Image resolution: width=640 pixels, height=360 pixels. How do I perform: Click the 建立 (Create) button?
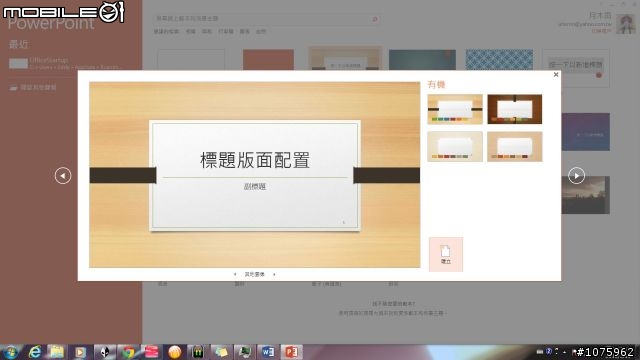coord(446,254)
